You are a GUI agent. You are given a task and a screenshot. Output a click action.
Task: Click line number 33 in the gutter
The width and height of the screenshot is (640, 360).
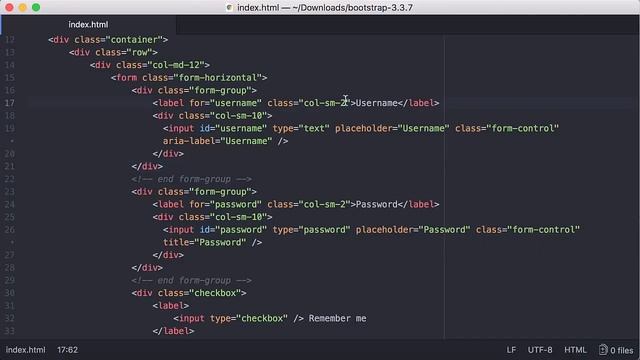(10, 331)
